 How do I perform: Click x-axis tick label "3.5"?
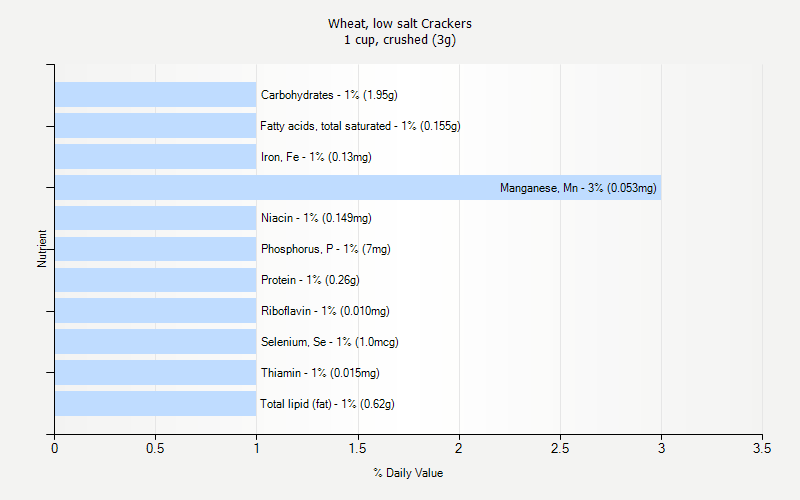762,448
